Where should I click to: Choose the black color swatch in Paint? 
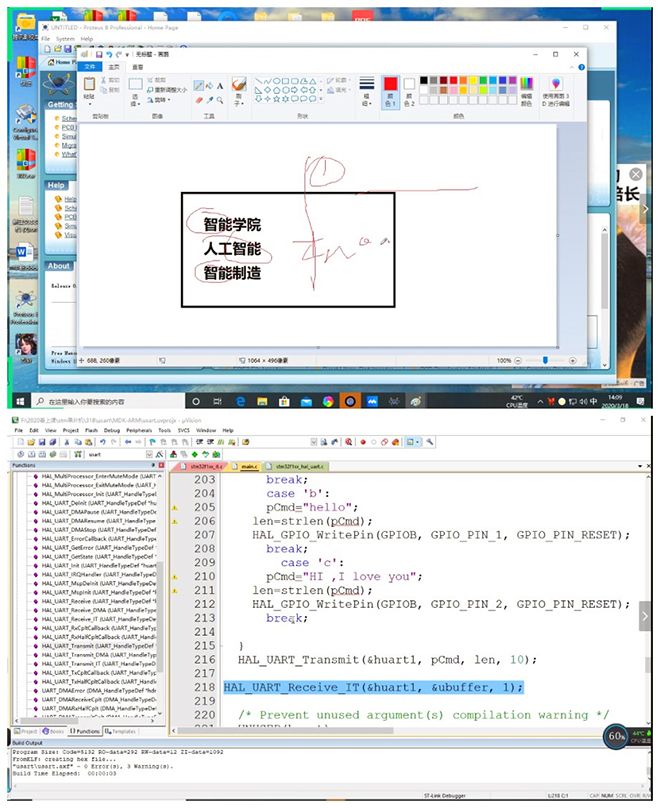[x=424, y=80]
